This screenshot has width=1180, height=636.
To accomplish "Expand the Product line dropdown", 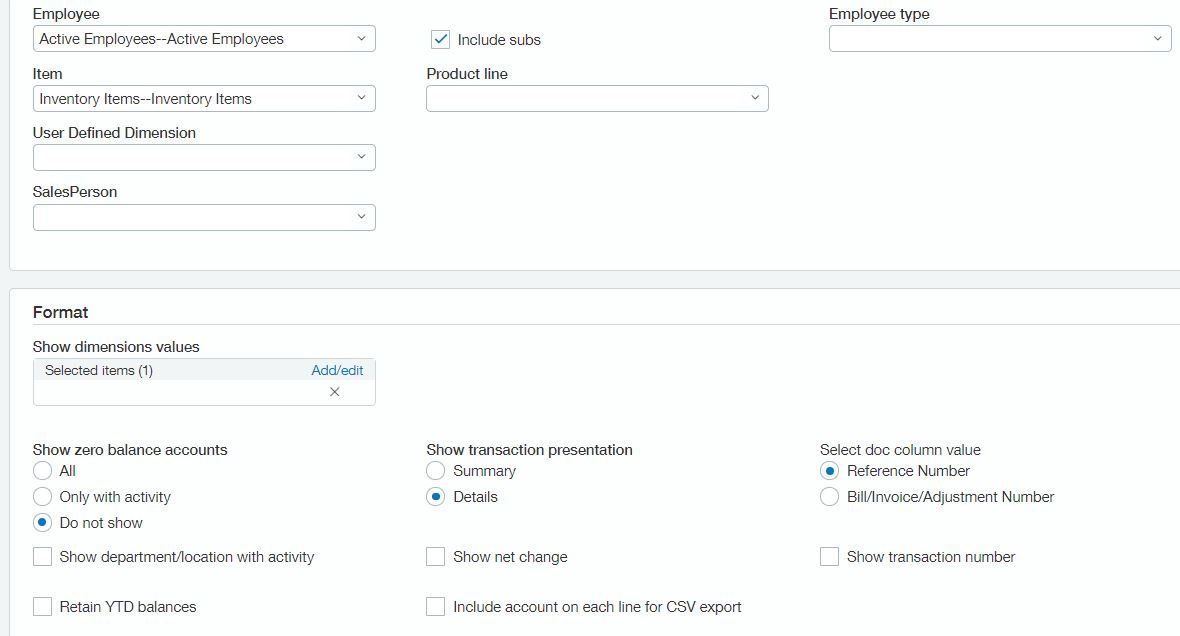I will [598, 99].
